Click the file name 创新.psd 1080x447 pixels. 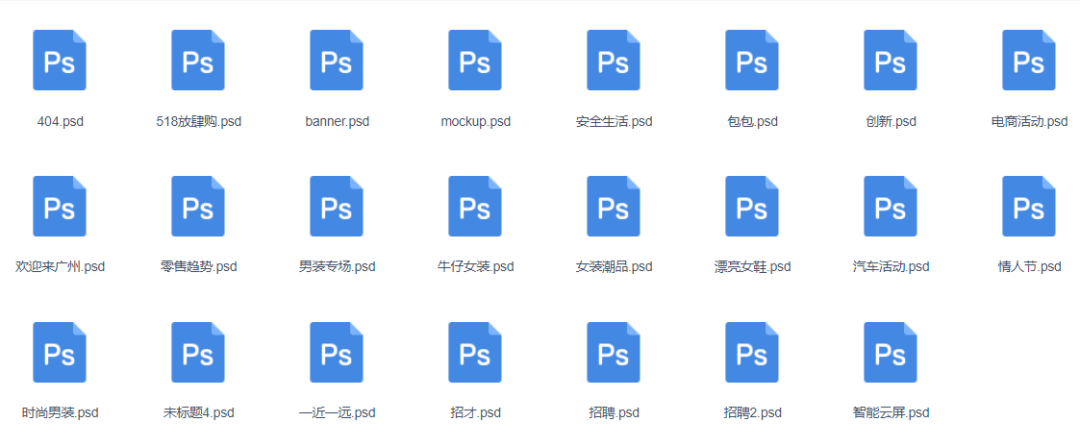891,122
